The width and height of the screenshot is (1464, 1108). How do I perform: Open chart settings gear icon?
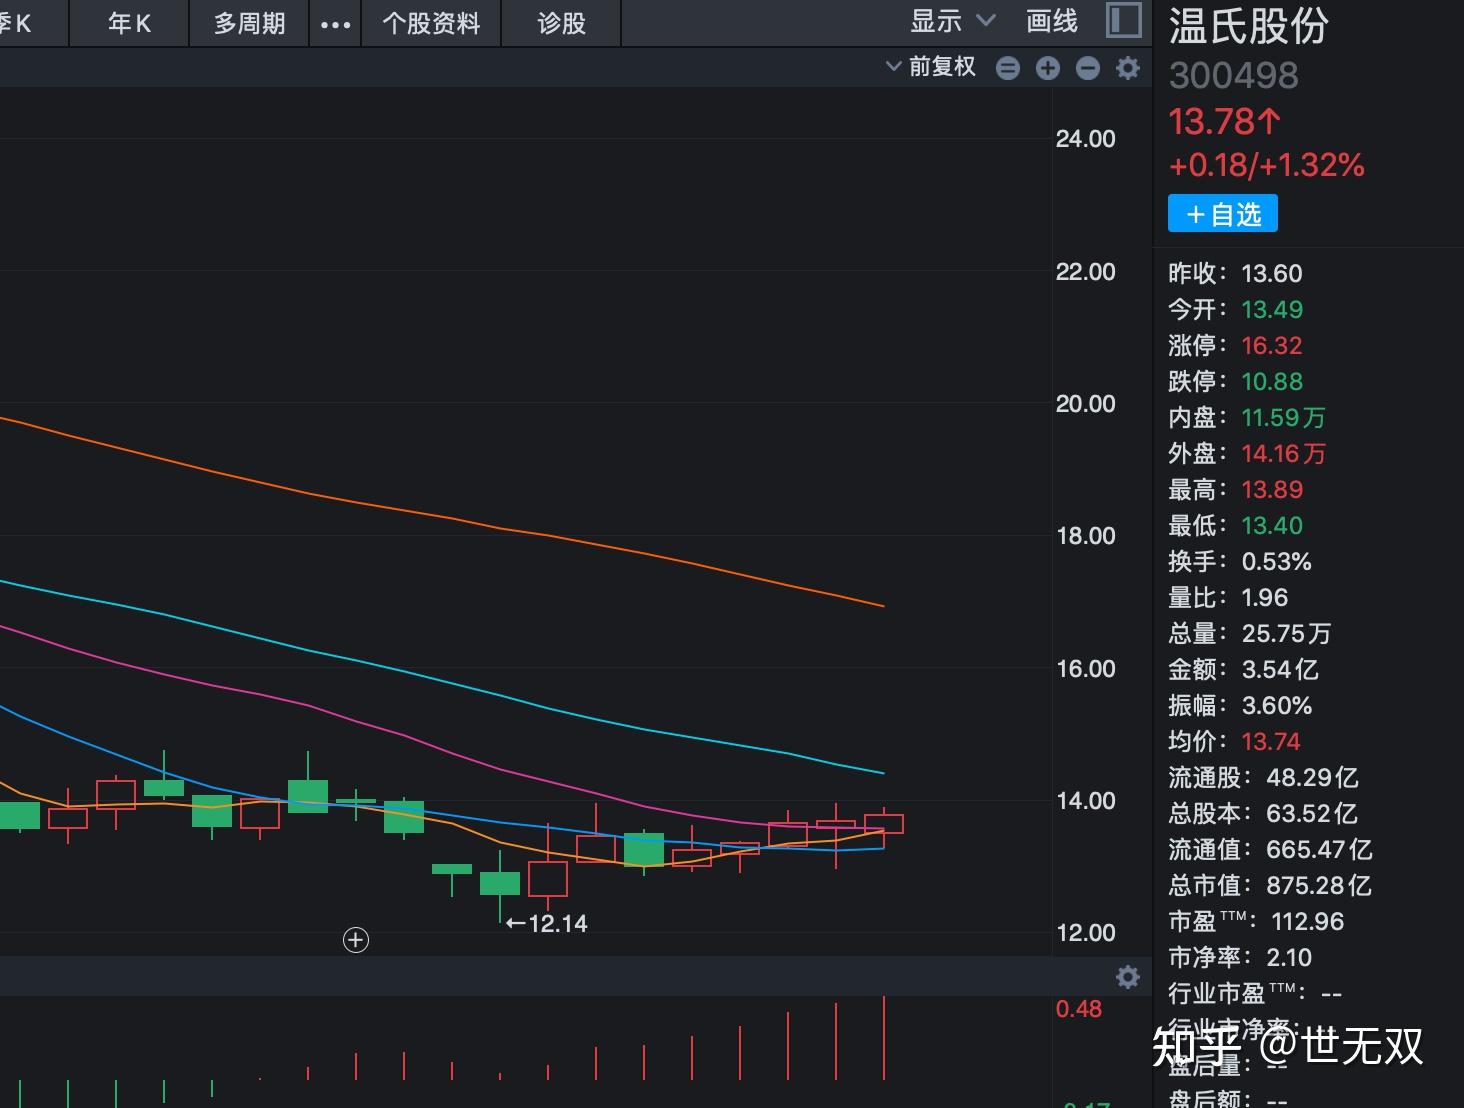pyautogui.click(x=1128, y=68)
